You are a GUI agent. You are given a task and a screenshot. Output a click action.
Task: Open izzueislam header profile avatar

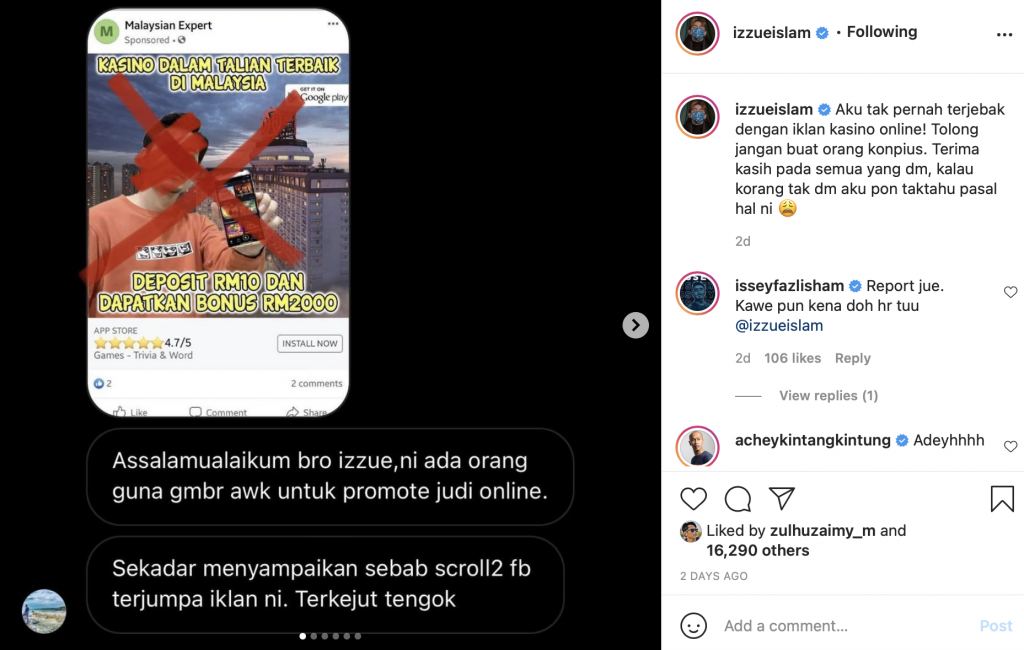pyautogui.click(x=697, y=33)
